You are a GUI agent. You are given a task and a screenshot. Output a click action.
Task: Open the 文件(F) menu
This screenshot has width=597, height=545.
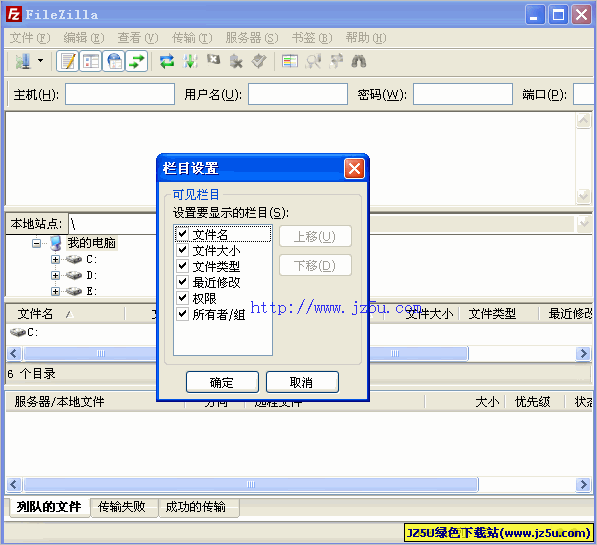pyautogui.click(x=30, y=38)
